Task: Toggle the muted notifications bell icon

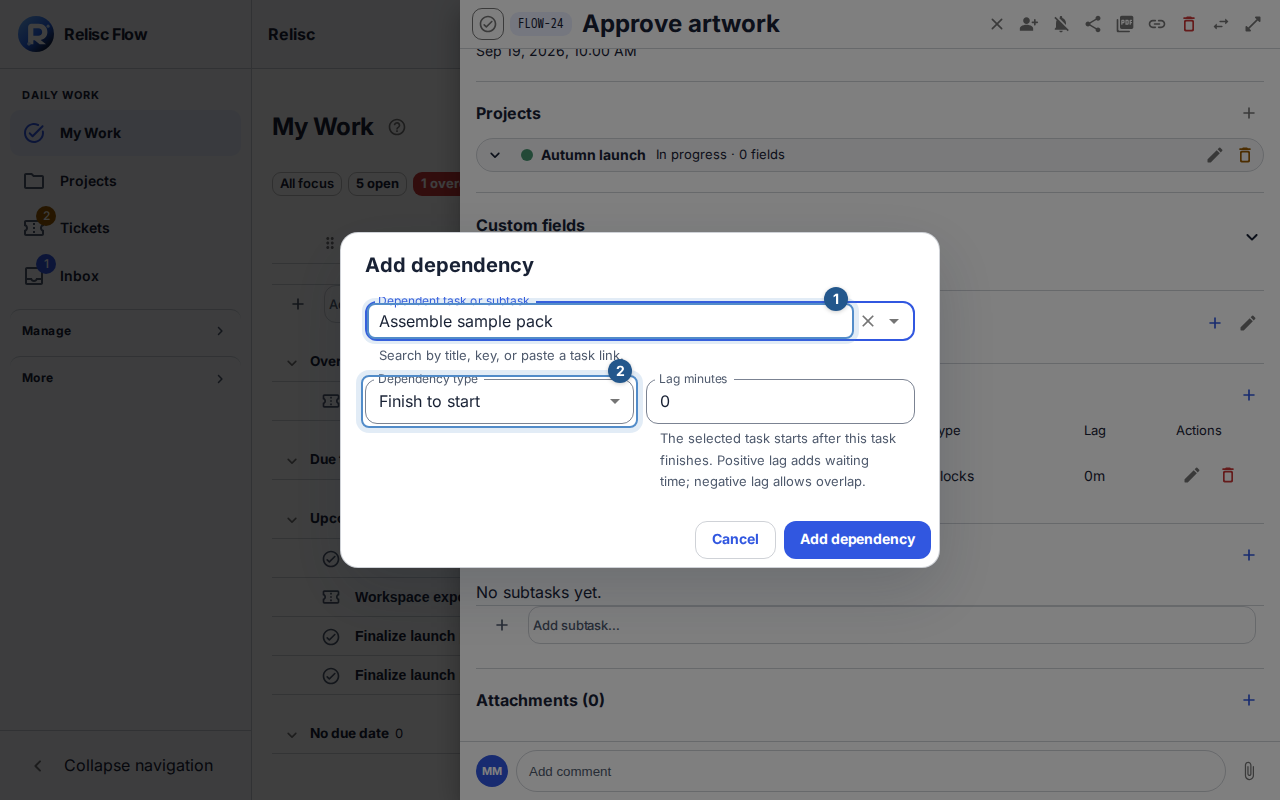Action: coord(1061,24)
